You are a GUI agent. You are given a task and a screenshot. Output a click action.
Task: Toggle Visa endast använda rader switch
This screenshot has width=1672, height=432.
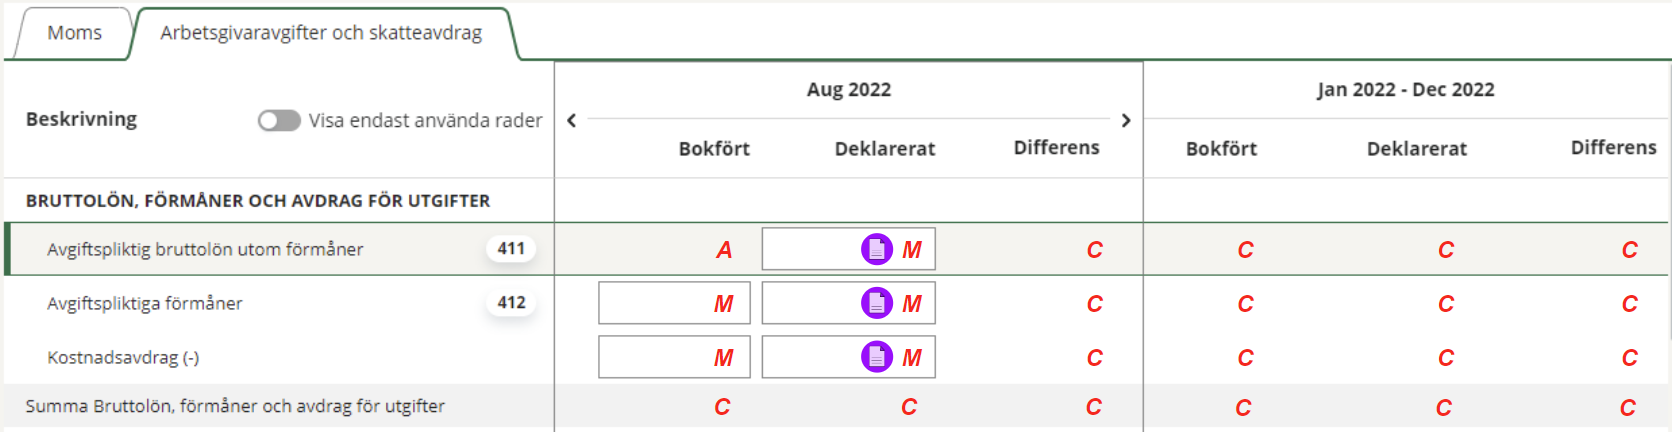click(279, 121)
